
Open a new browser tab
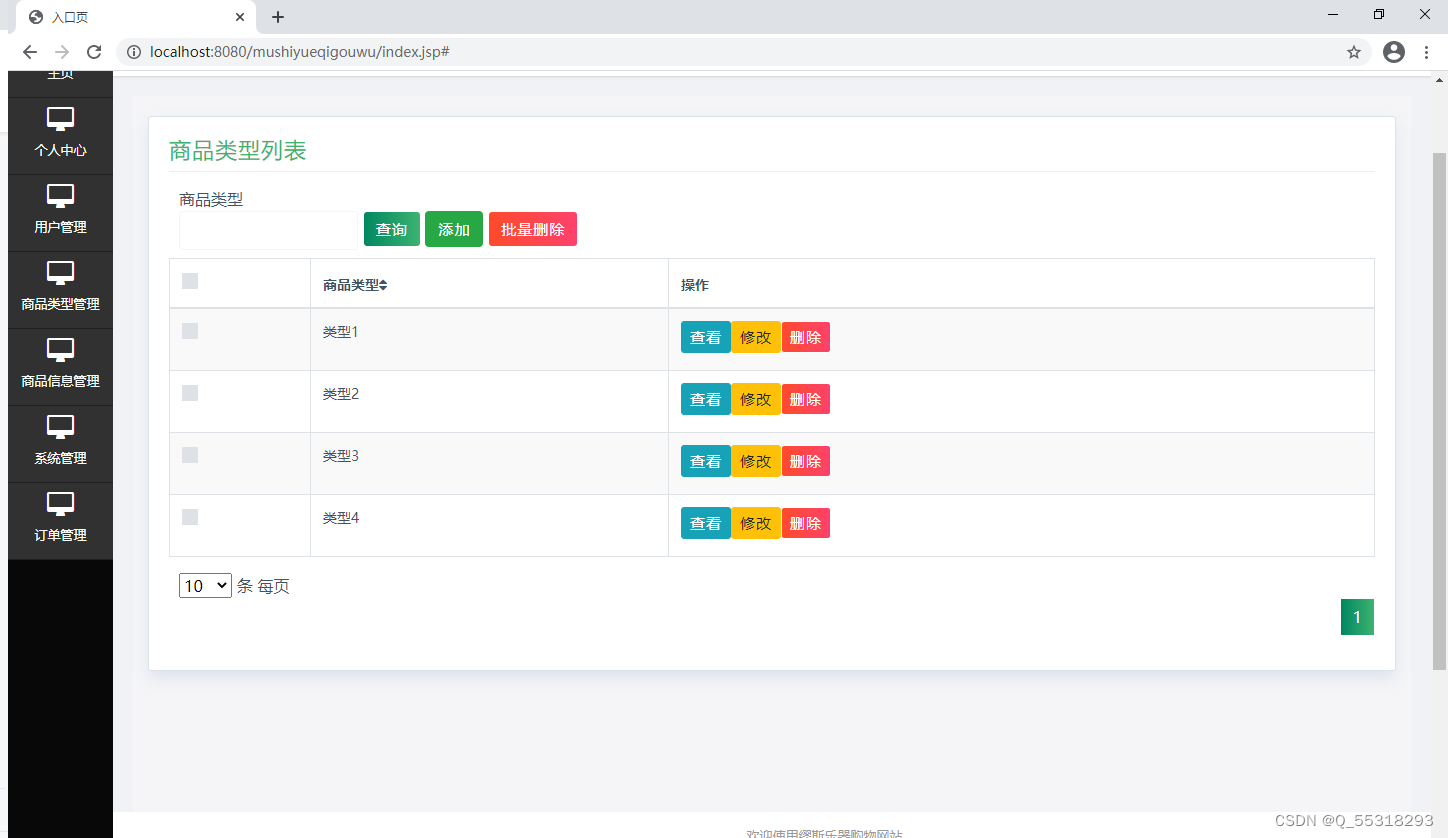pyautogui.click(x=278, y=17)
